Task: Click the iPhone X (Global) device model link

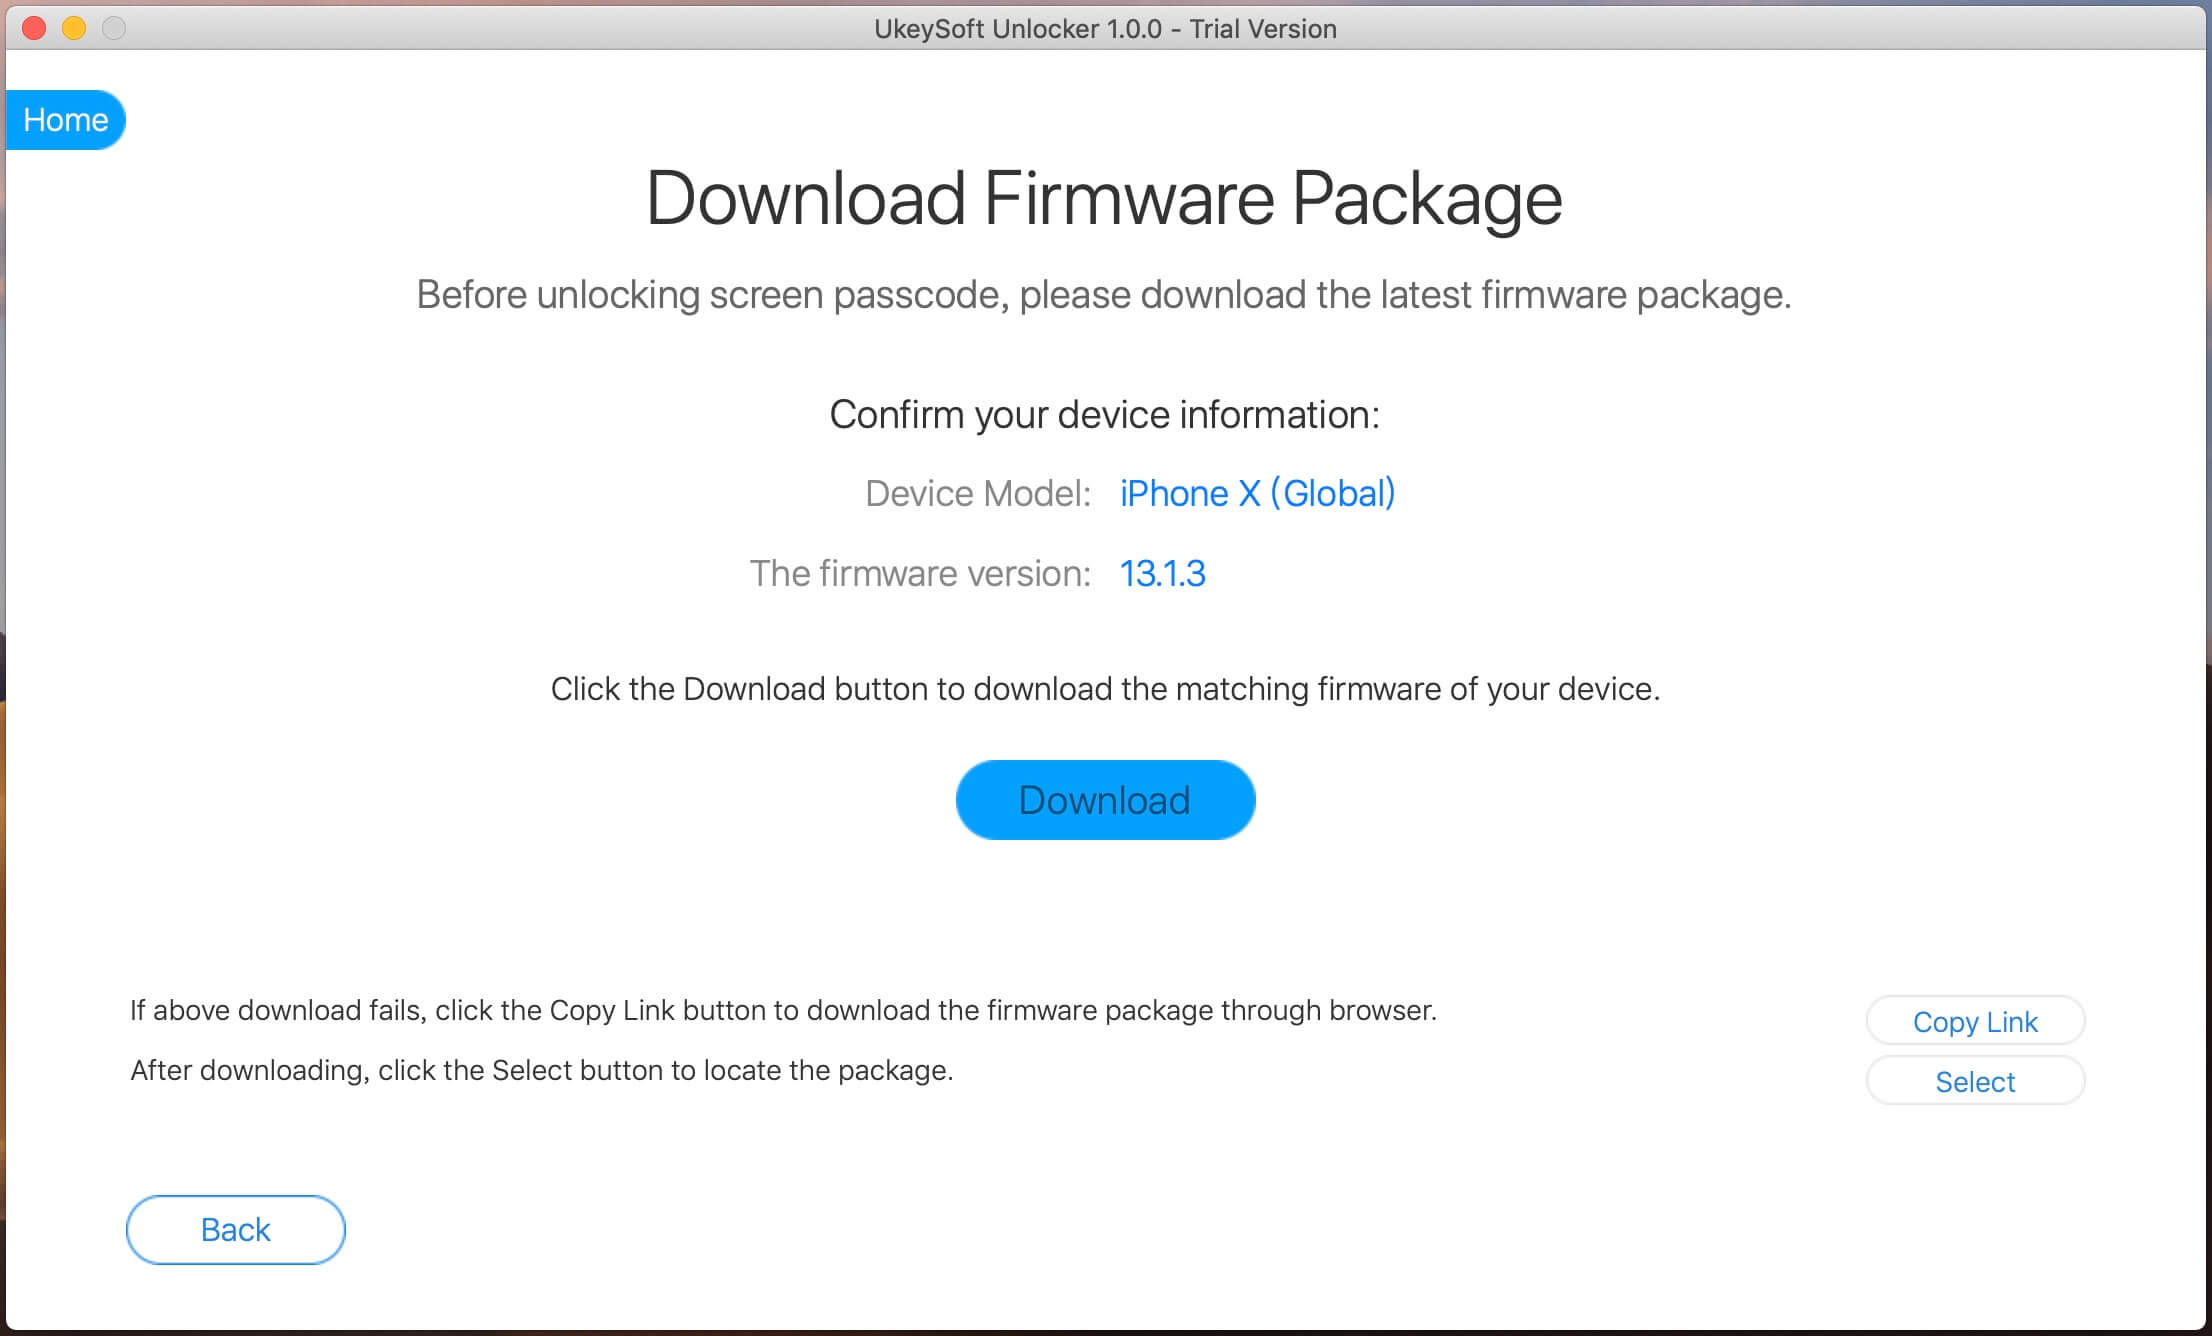Action: point(1256,493)
